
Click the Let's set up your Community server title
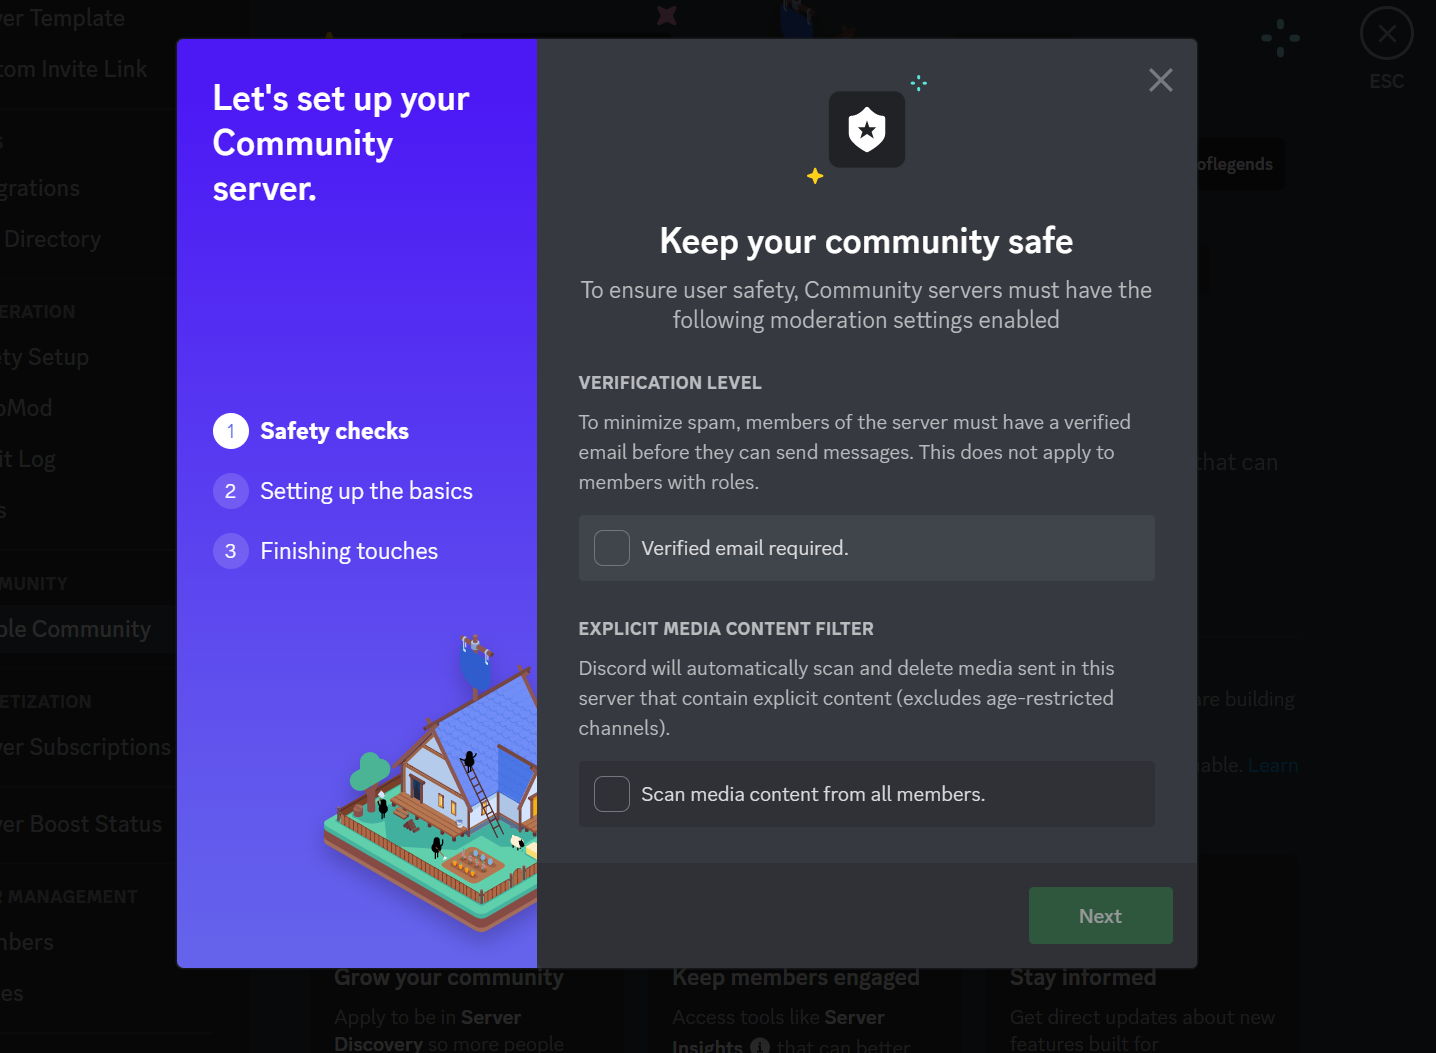[x=341, y=143]
